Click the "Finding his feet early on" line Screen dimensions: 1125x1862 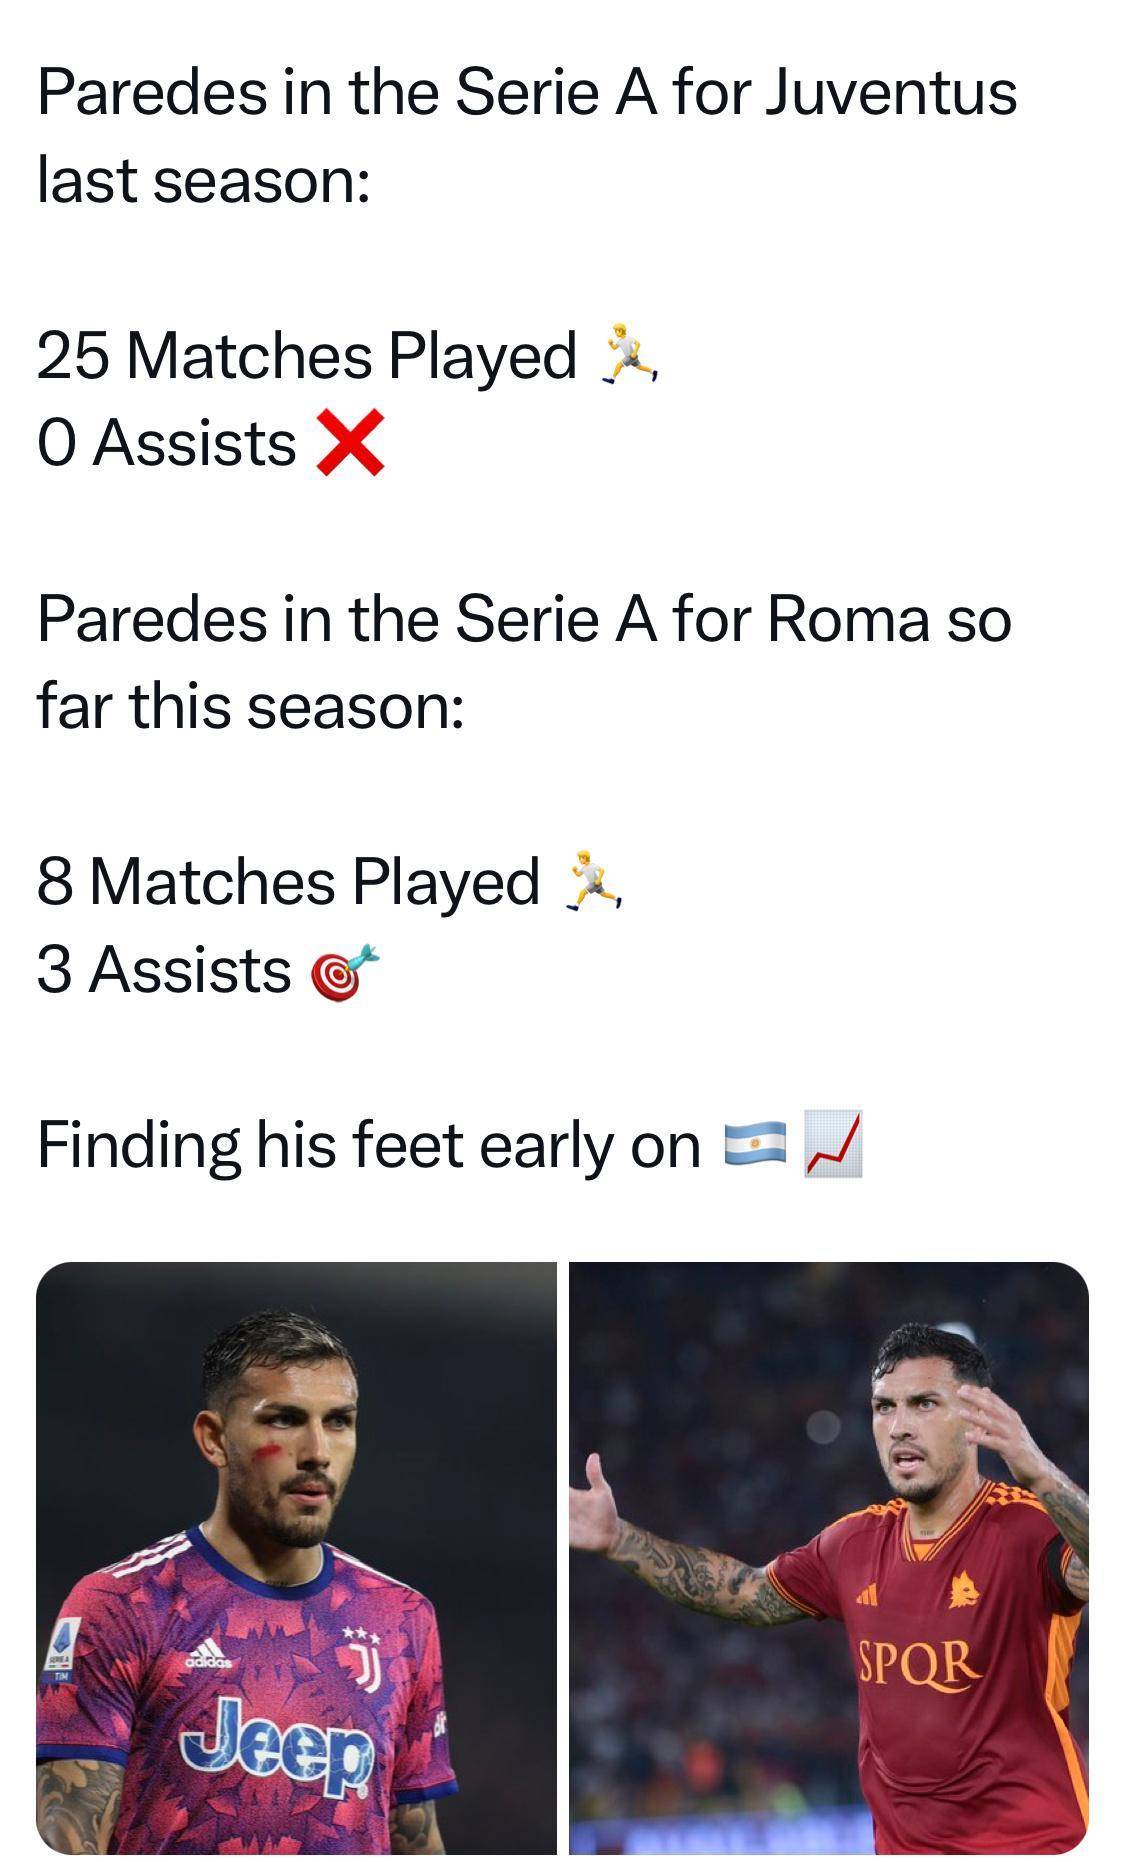(369, 1145)
